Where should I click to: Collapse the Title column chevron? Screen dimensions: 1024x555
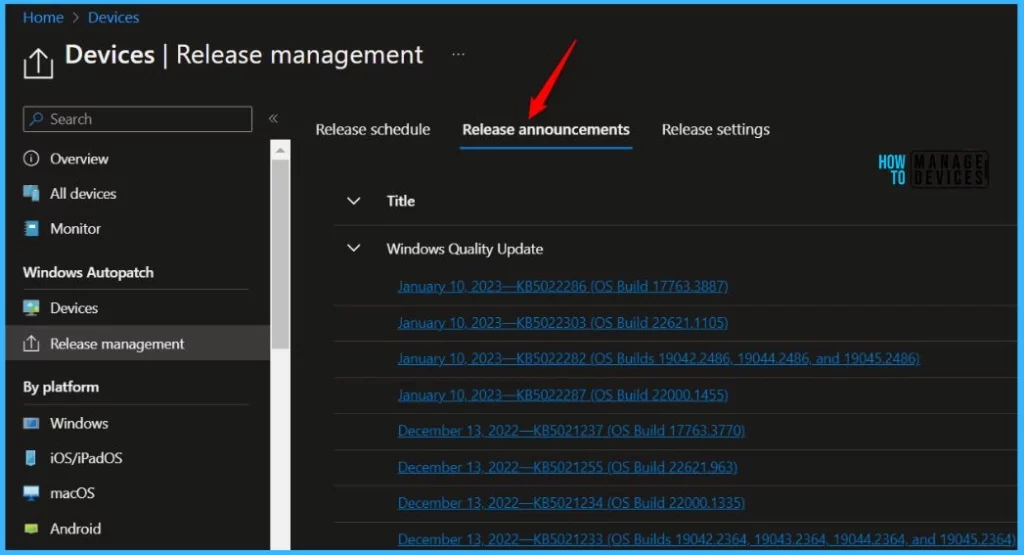click(353, 201)
